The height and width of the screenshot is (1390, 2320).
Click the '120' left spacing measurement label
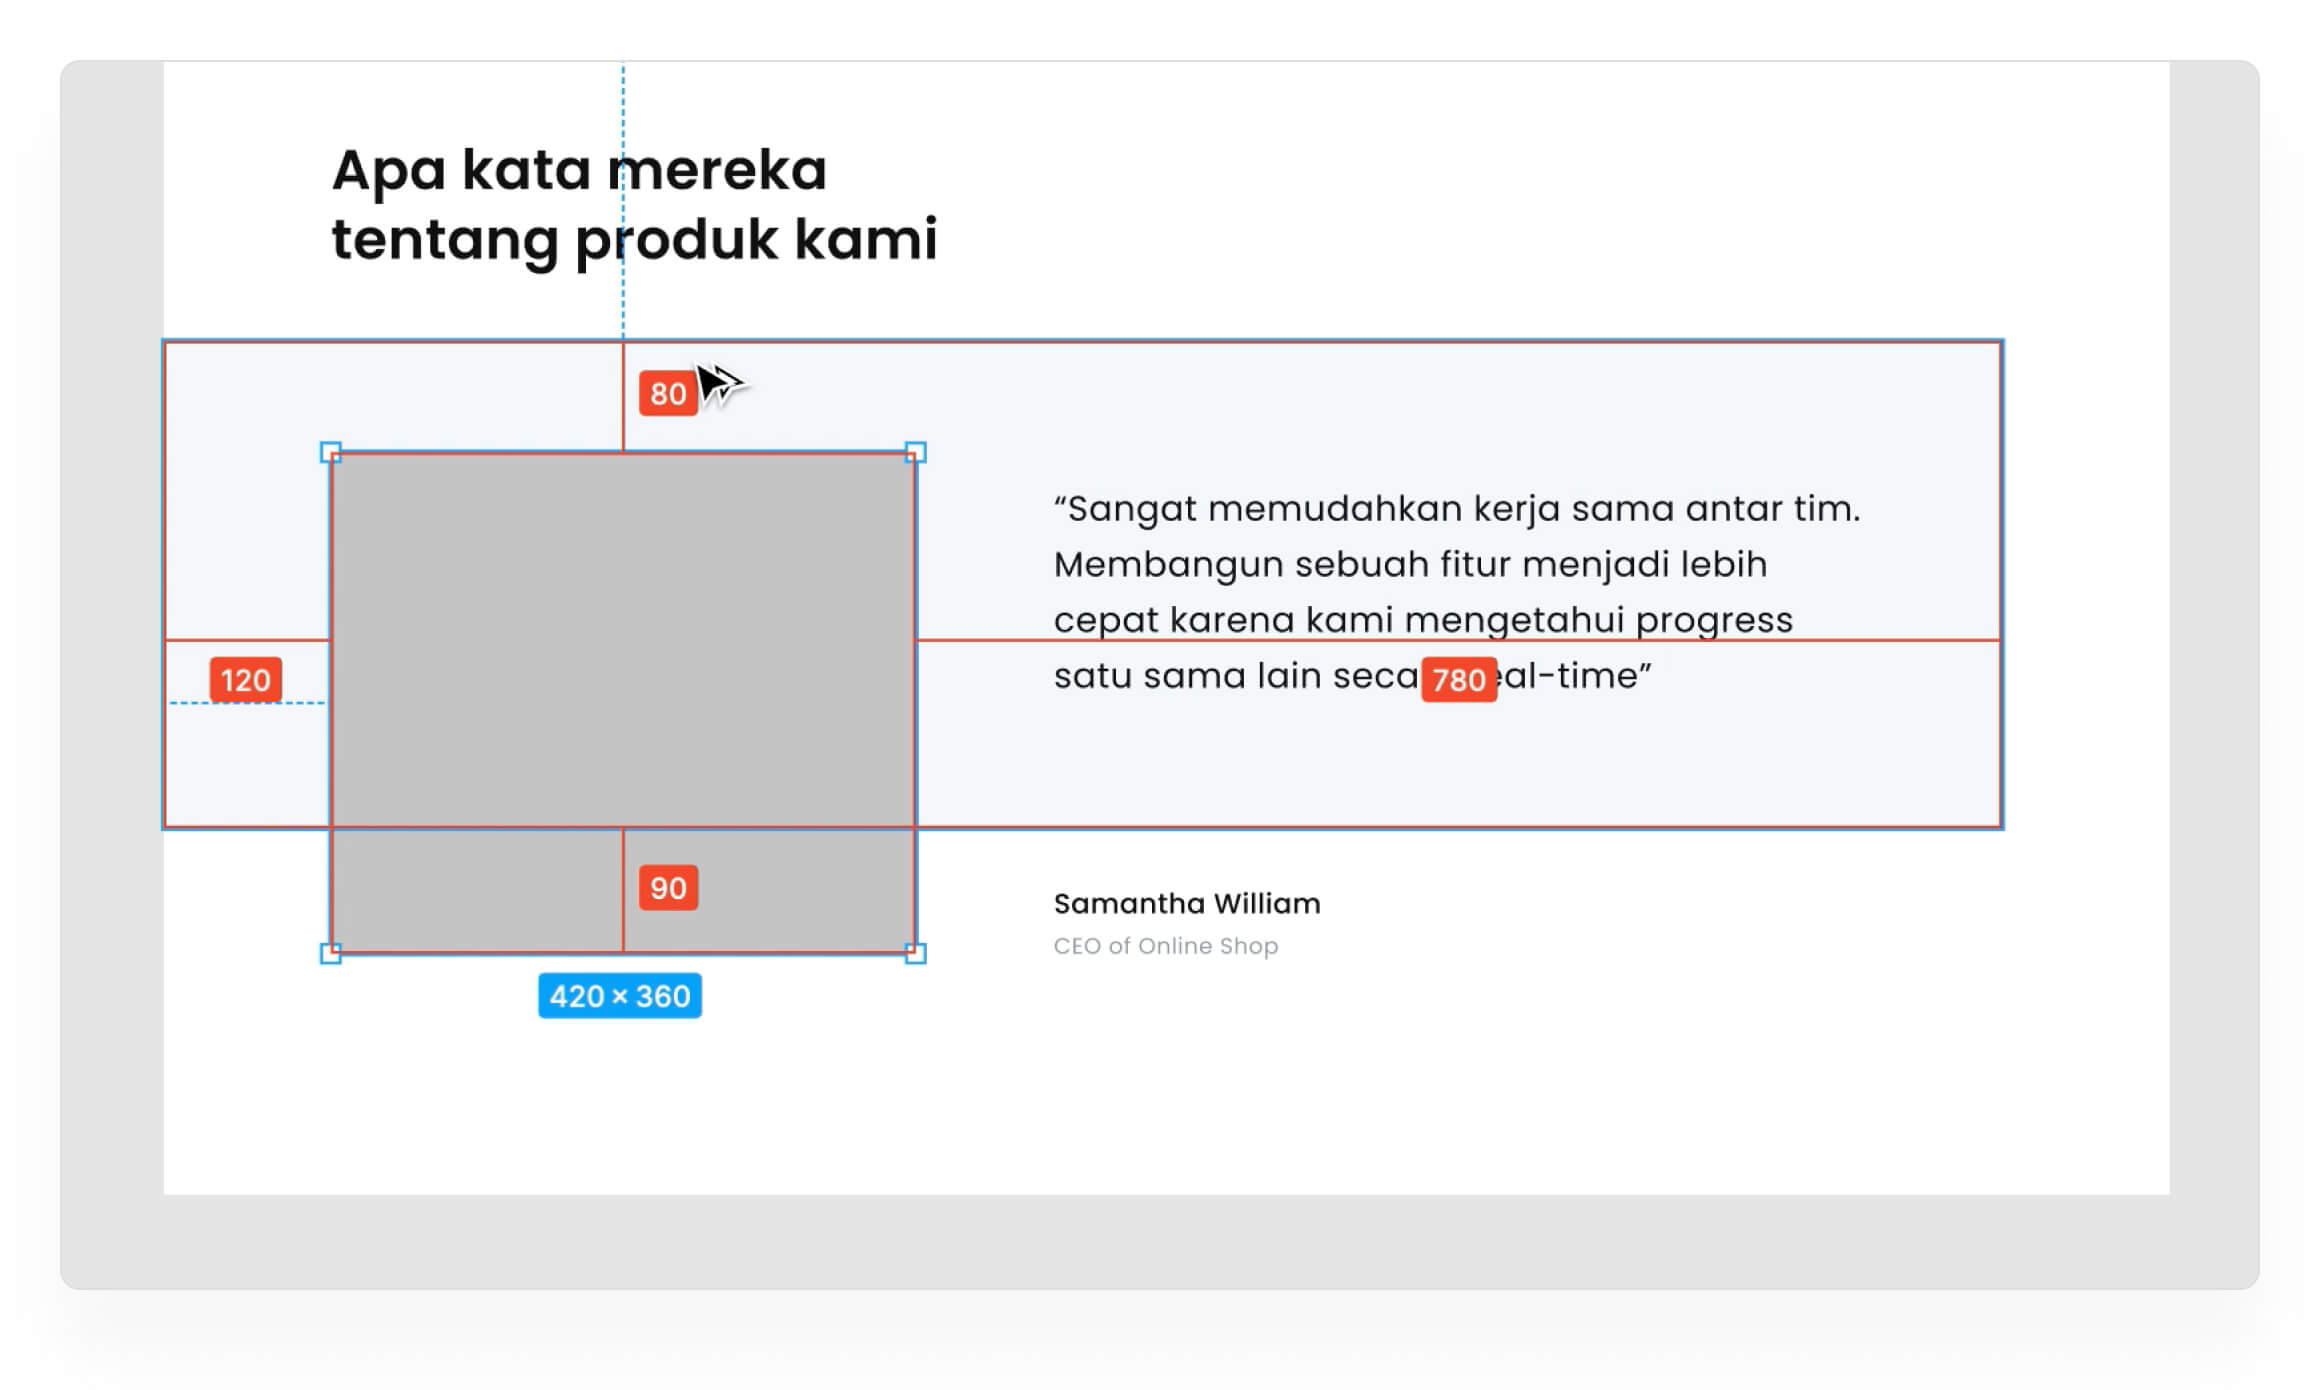[246, 680]
